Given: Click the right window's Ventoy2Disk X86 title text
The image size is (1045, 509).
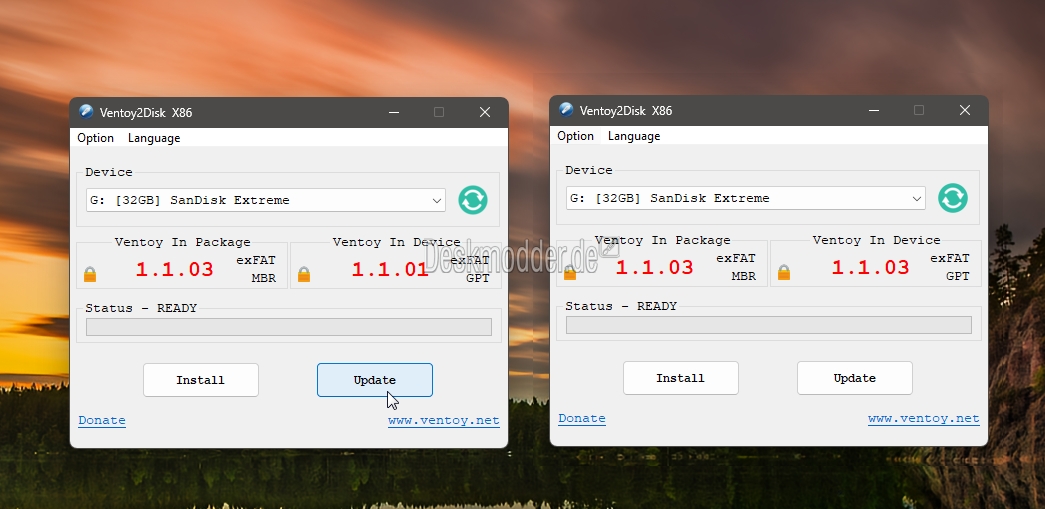Looking at the screenshot, I should [626, 111].
